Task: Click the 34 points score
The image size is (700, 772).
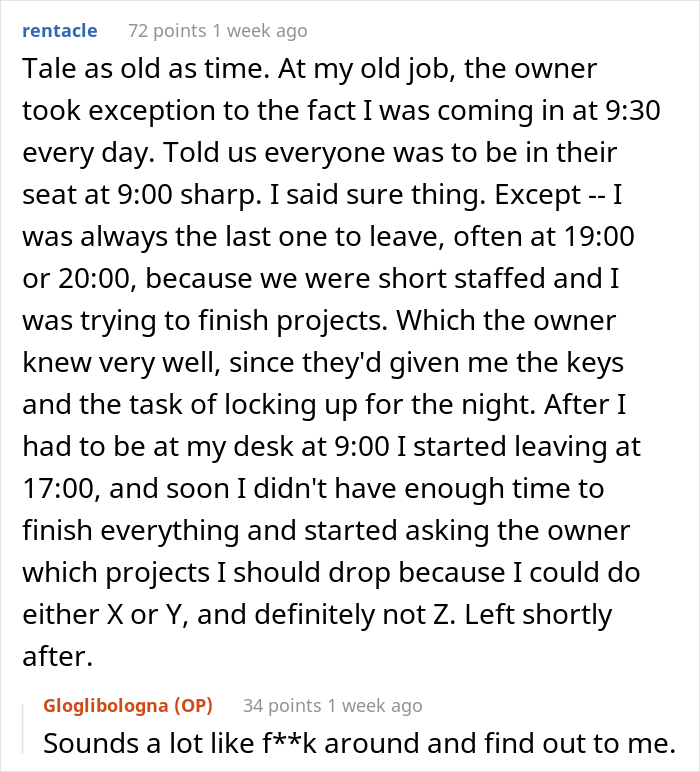Action: click(282, 706)
